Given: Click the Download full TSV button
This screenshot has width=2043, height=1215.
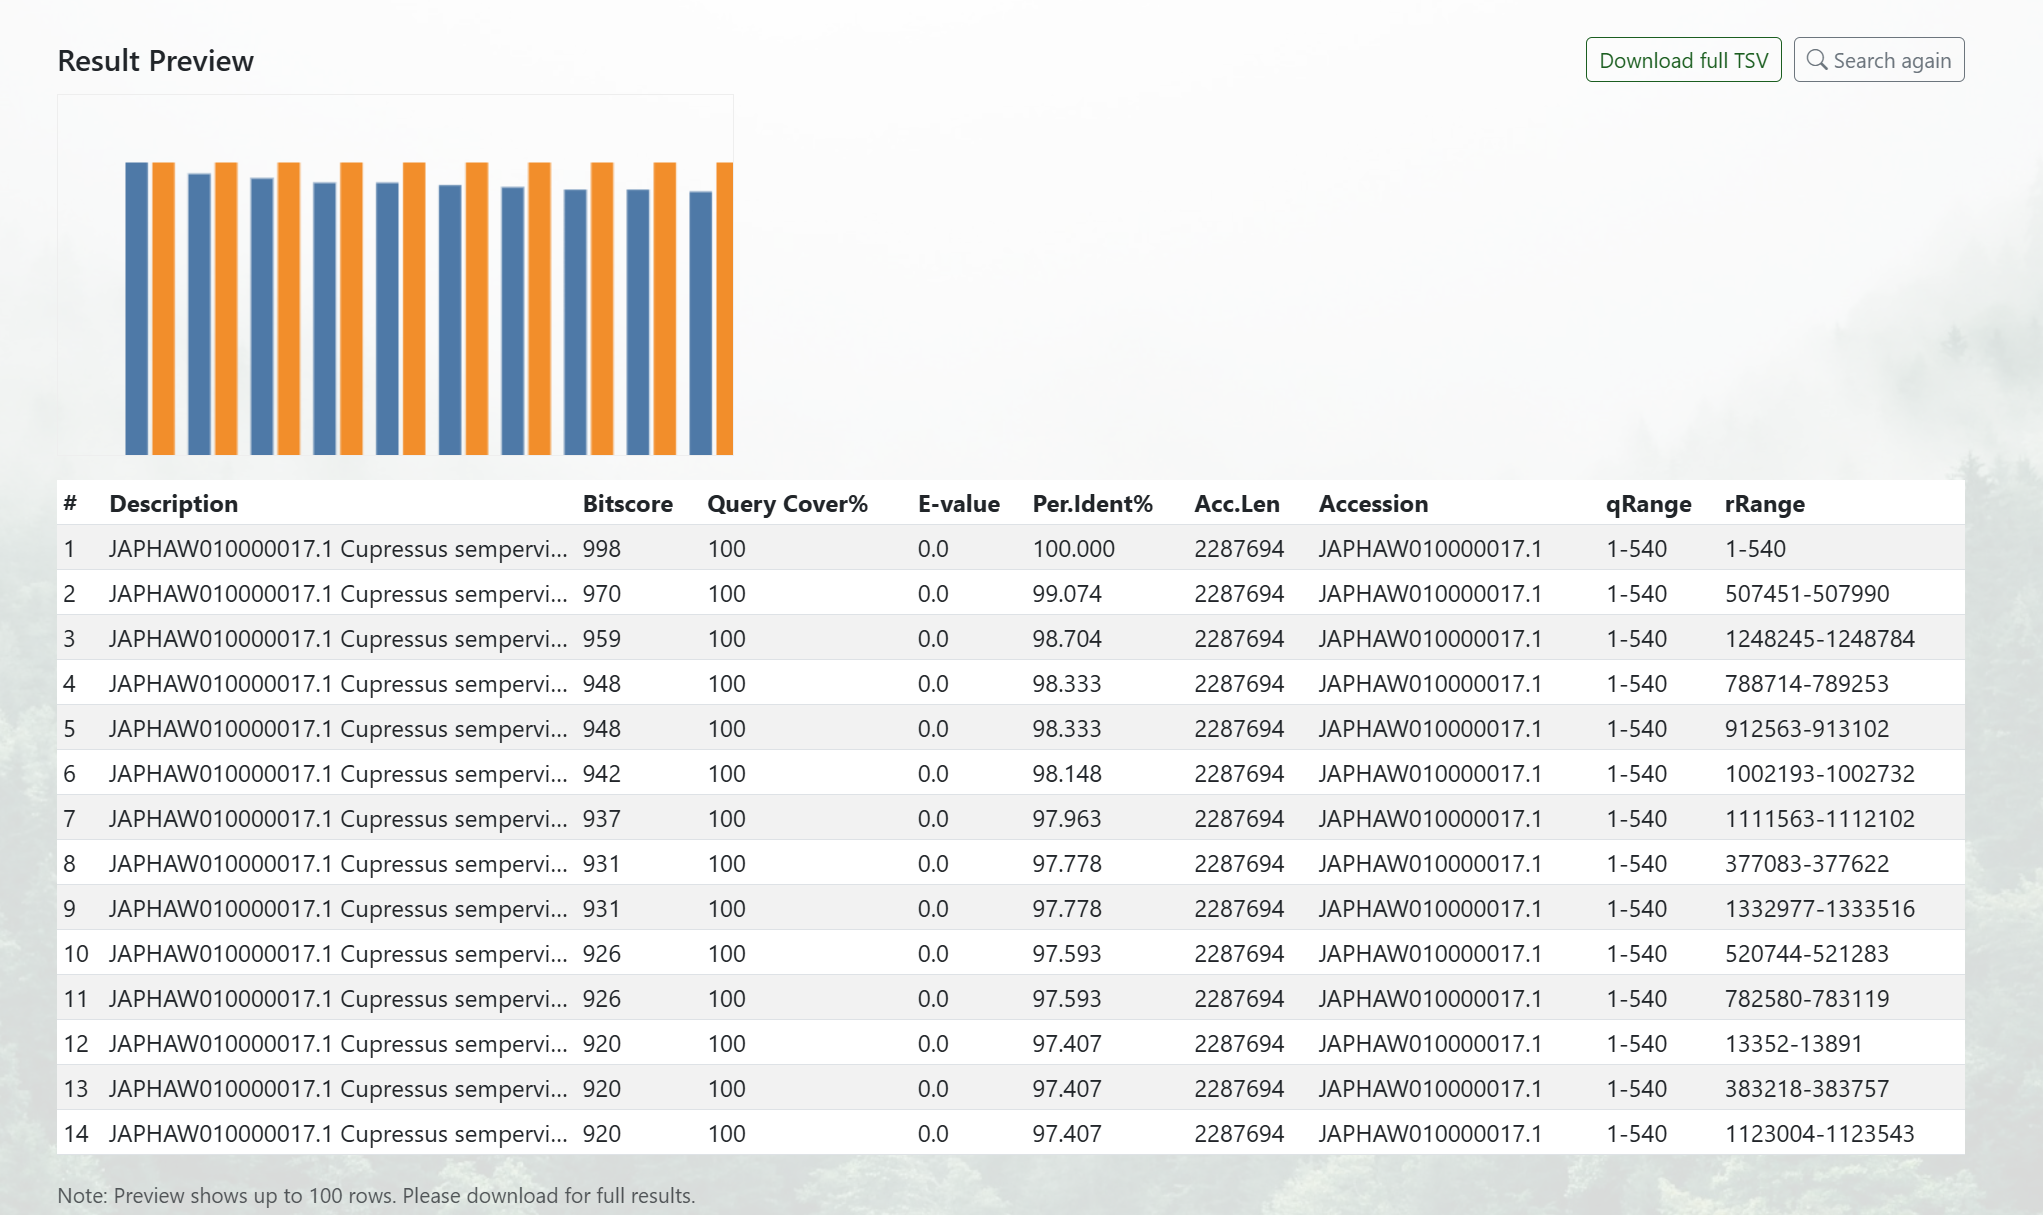Looking at the screenshot, I should click(x=1683, y=60).
